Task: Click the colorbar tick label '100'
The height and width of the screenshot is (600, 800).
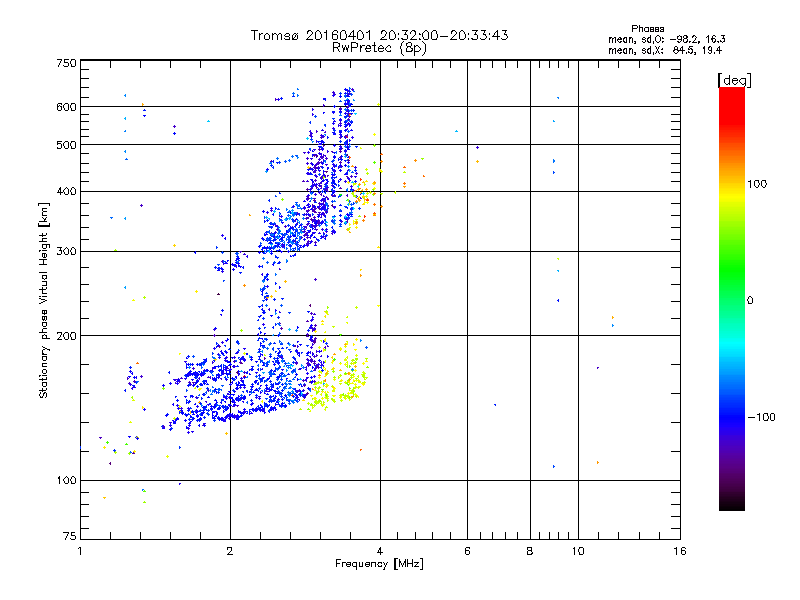Action: [757, 184]
